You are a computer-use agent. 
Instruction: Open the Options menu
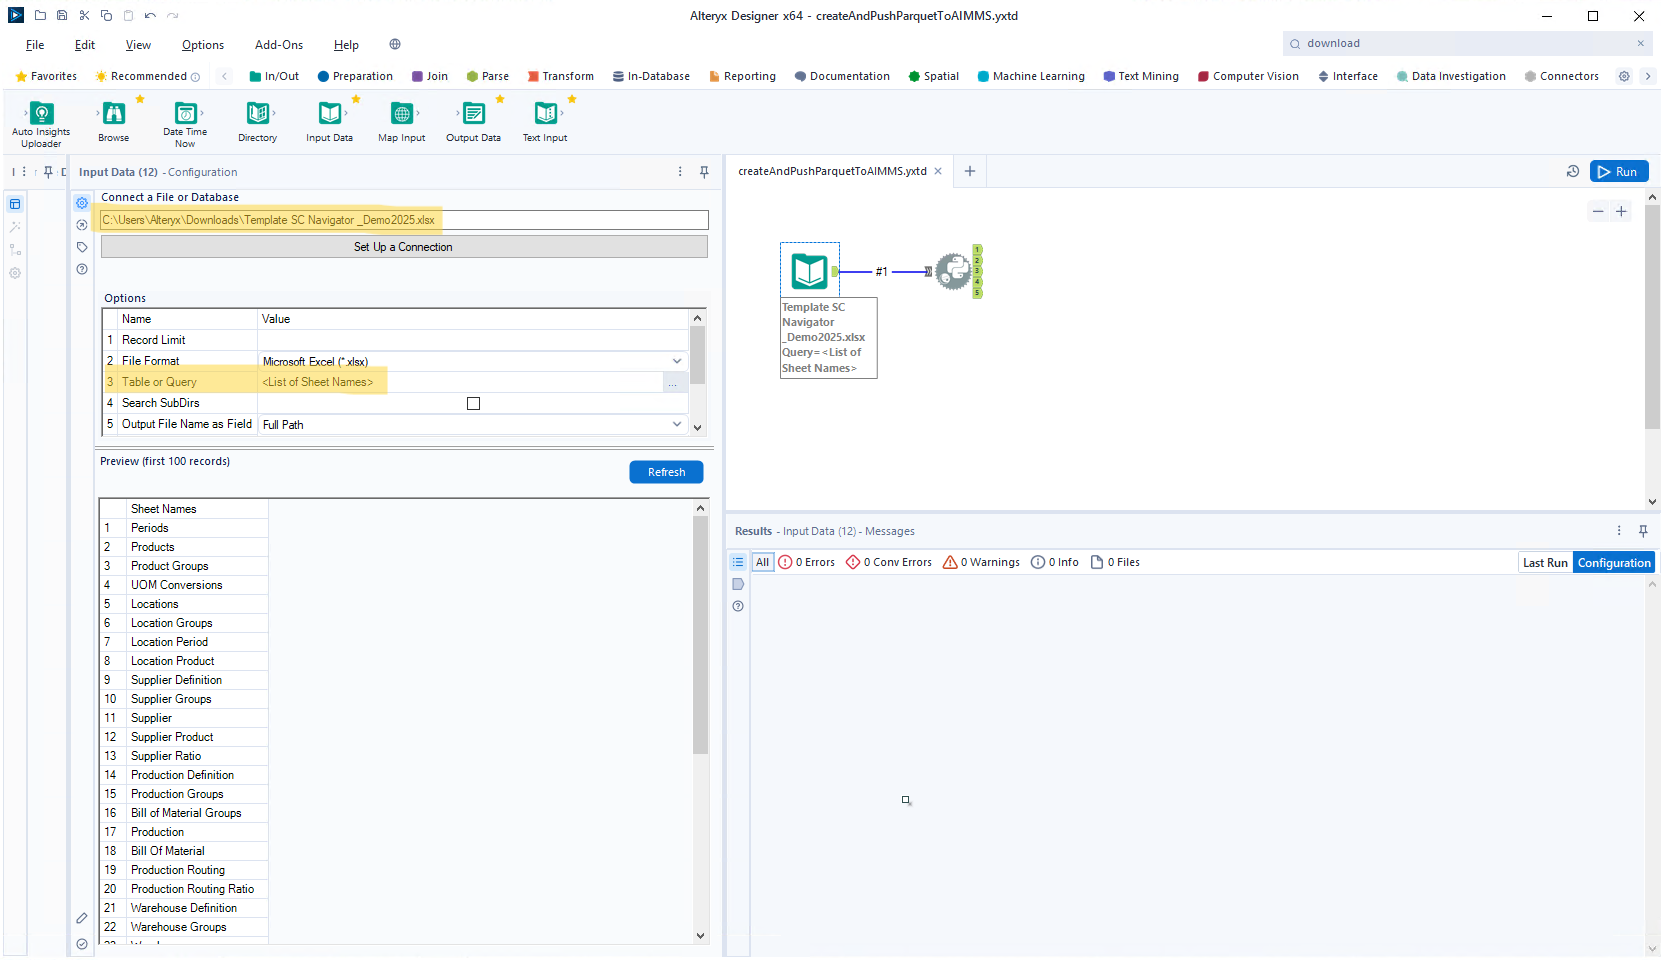203,45
